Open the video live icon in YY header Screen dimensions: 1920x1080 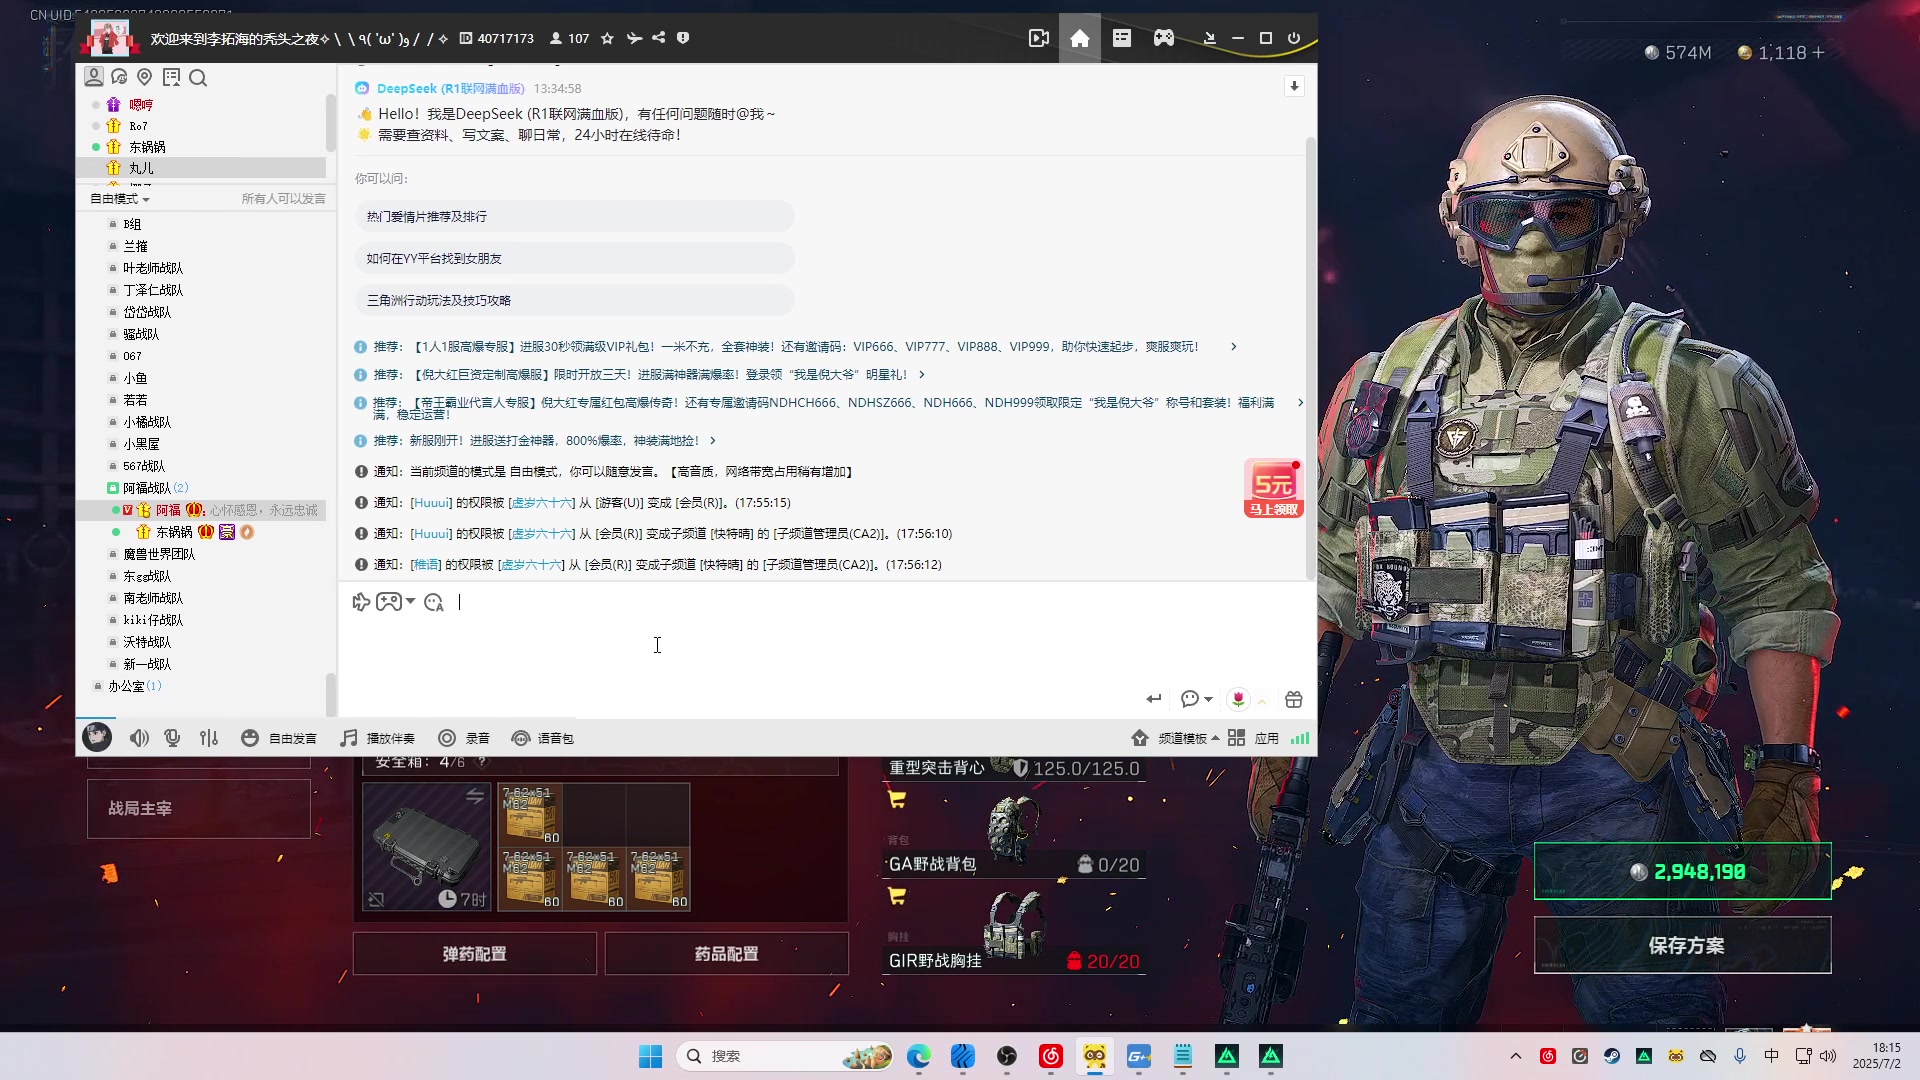[1038, 38]
